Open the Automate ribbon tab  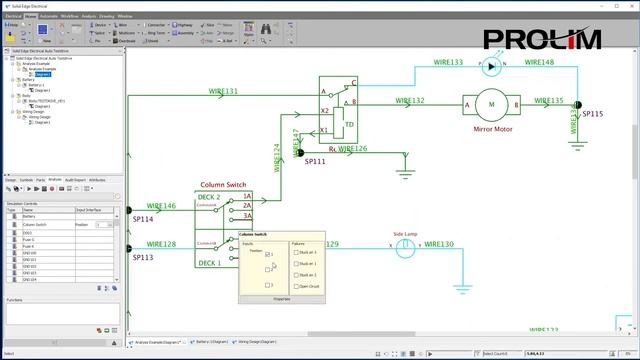pyautogui.click(x=49, y=16)
